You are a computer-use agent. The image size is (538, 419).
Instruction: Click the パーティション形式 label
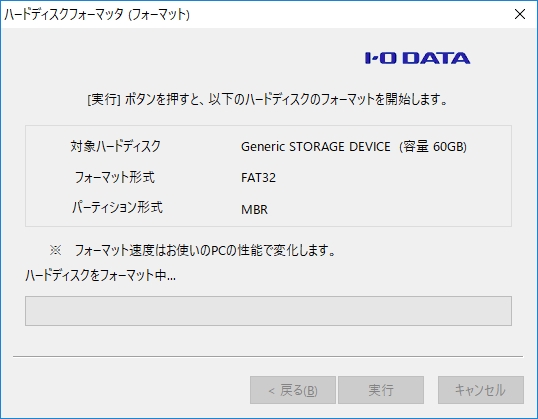[x=117, y=208]
